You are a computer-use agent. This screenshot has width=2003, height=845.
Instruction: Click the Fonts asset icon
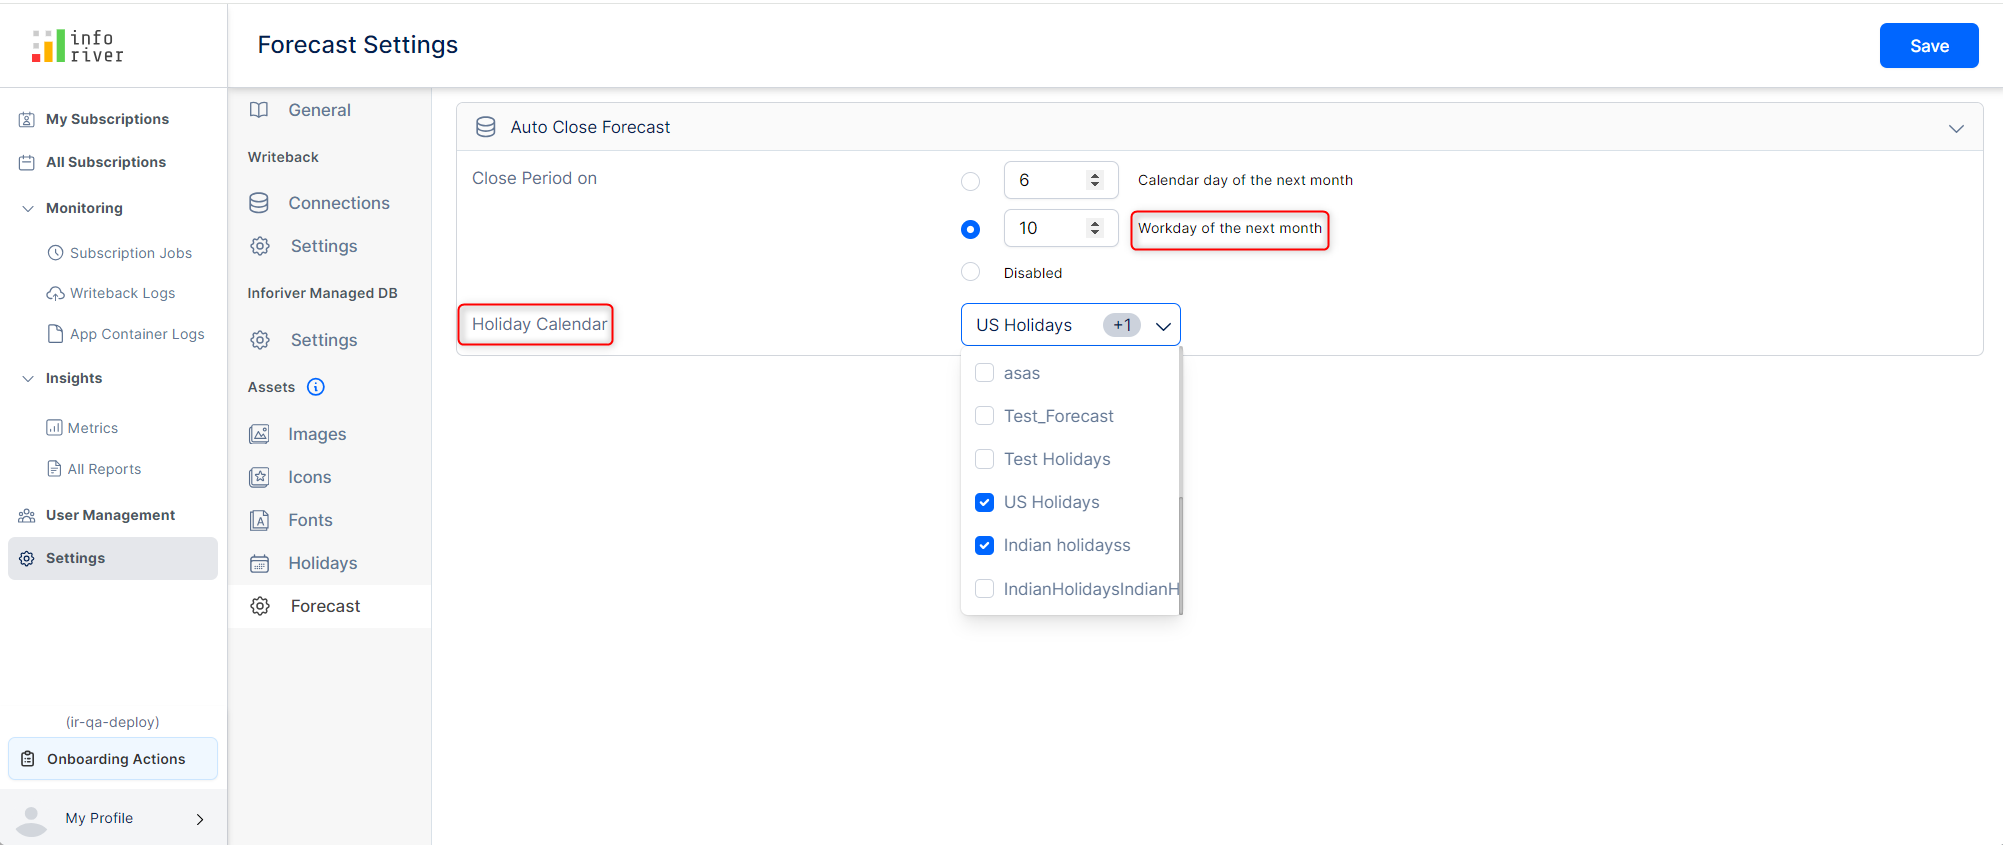pos(259,520)
